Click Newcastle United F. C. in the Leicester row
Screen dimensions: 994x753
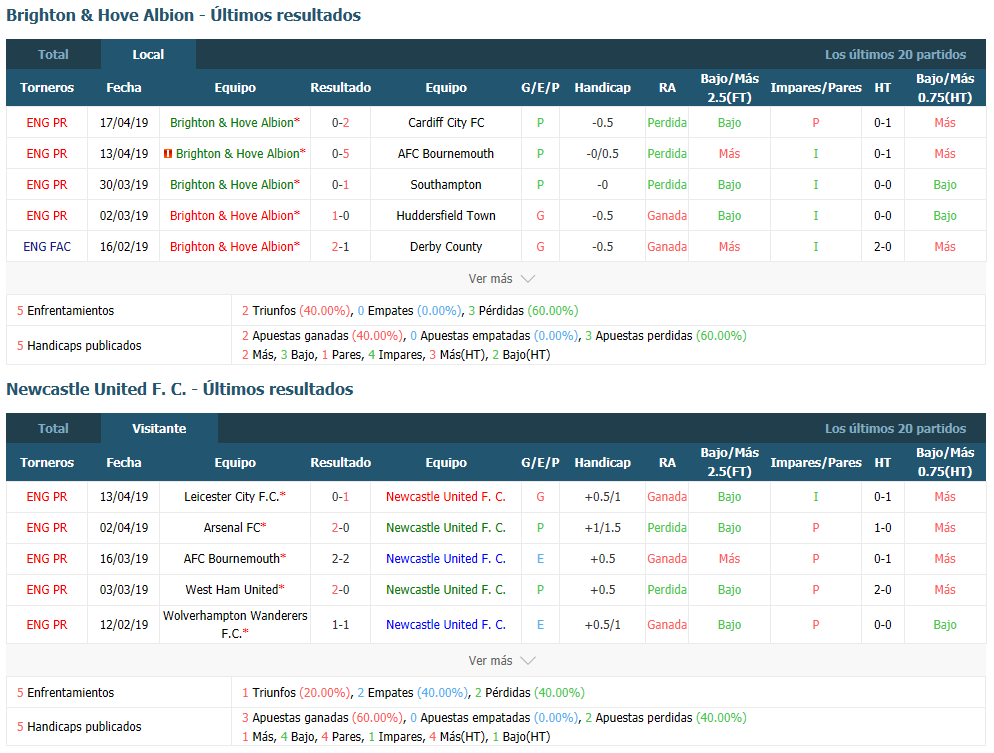point(446,497)
